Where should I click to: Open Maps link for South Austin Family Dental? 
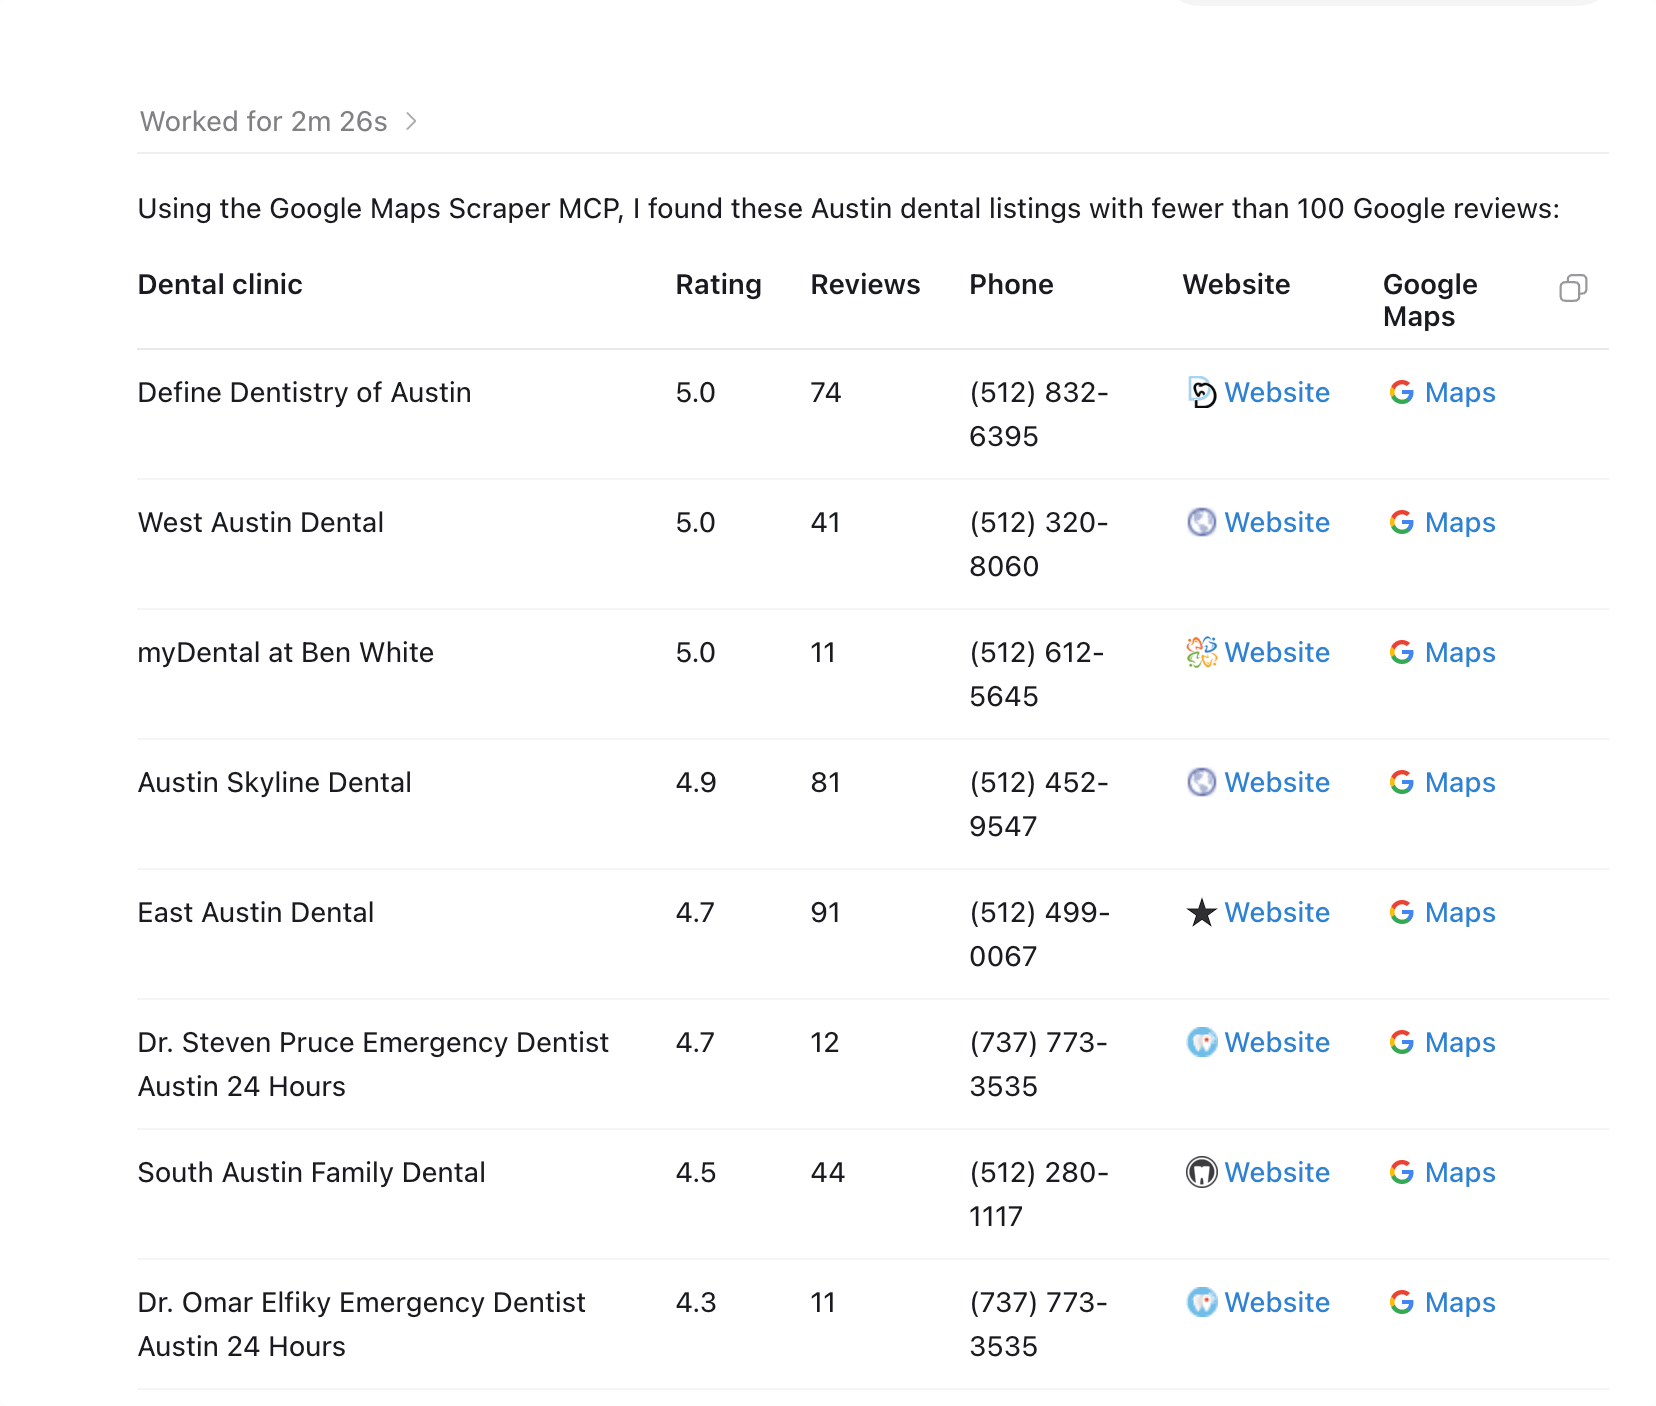(x=1460, y=1173)
